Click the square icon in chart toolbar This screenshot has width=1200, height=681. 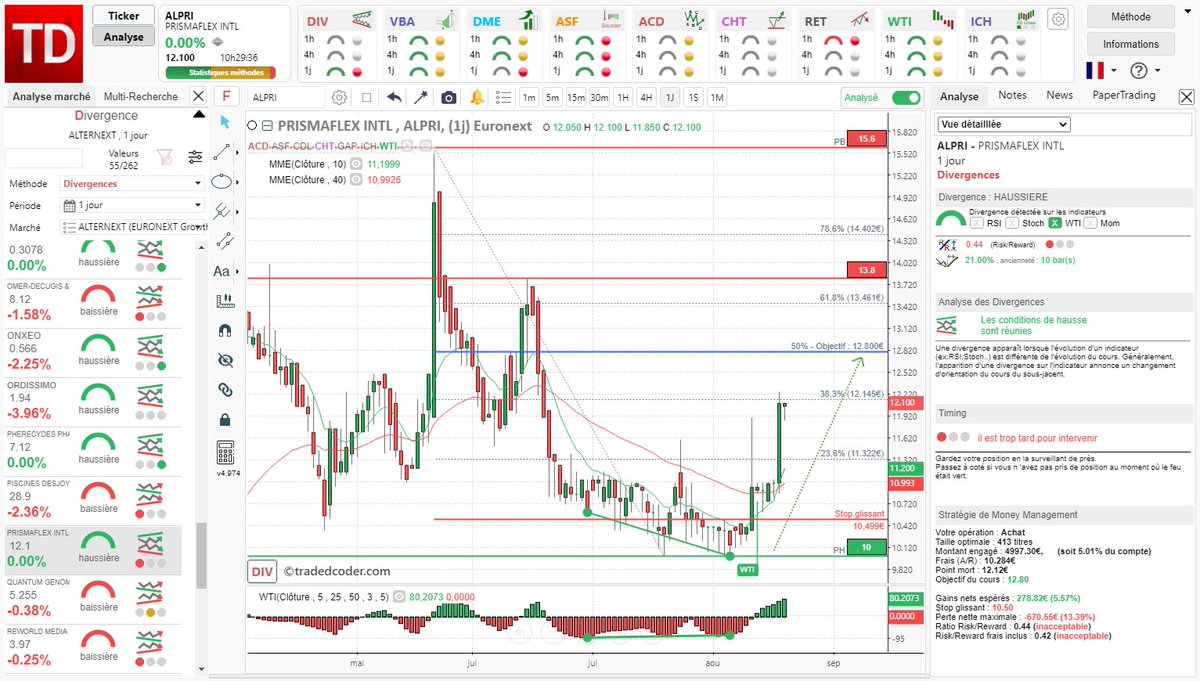click(x=367, y=97)
